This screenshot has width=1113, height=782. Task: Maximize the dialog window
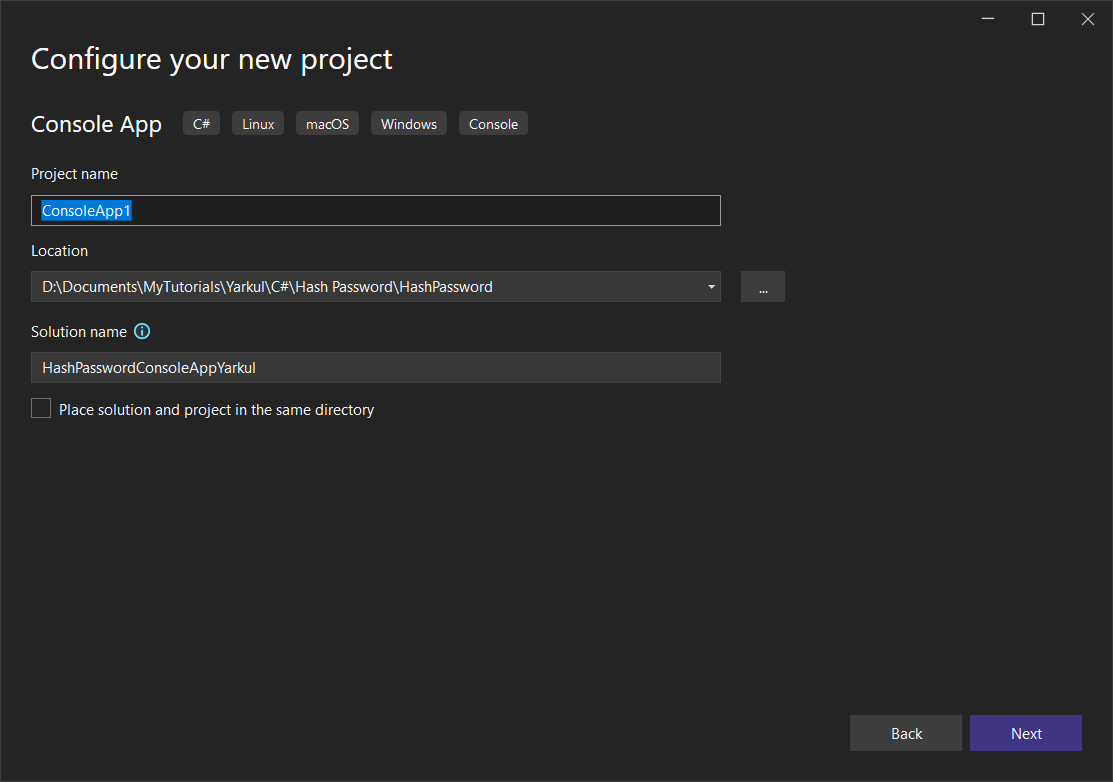(x=1038, y=19)
